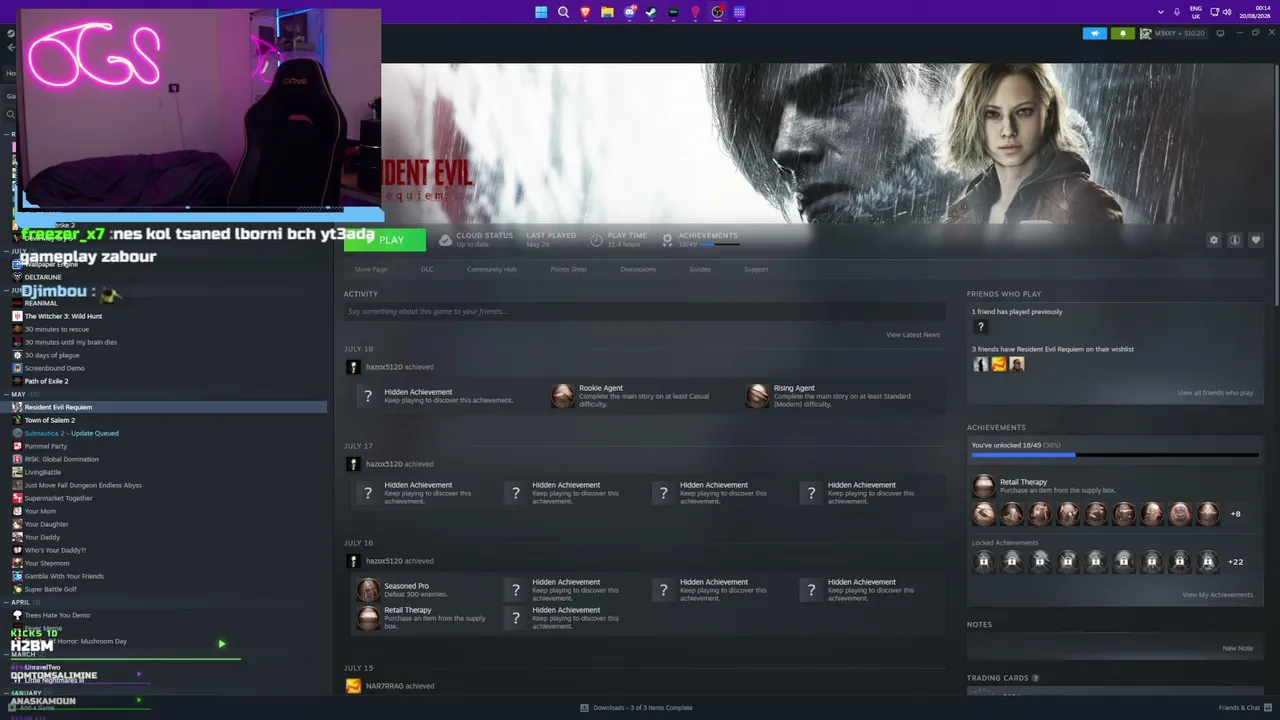Open View Latest News link
This screenshot has height=720, width=1280.
(913, 335)
